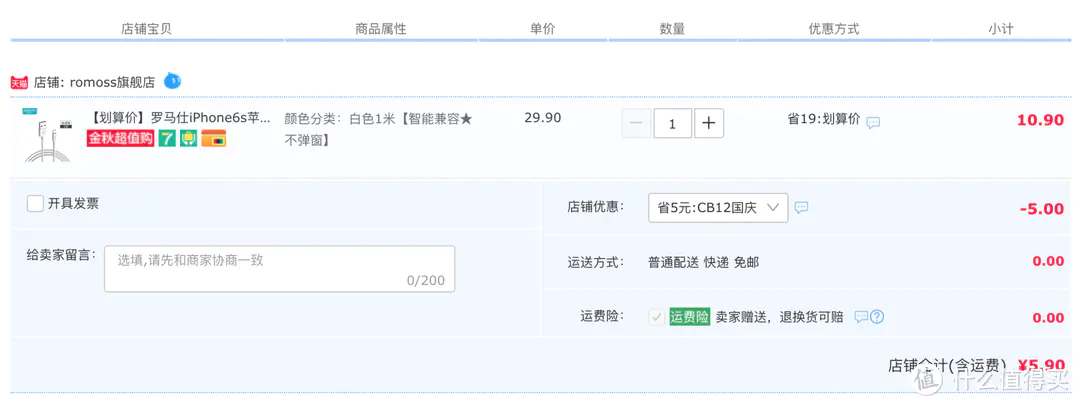Open Wangwang chat icon beside romoss旗舰店

(172, 81)
